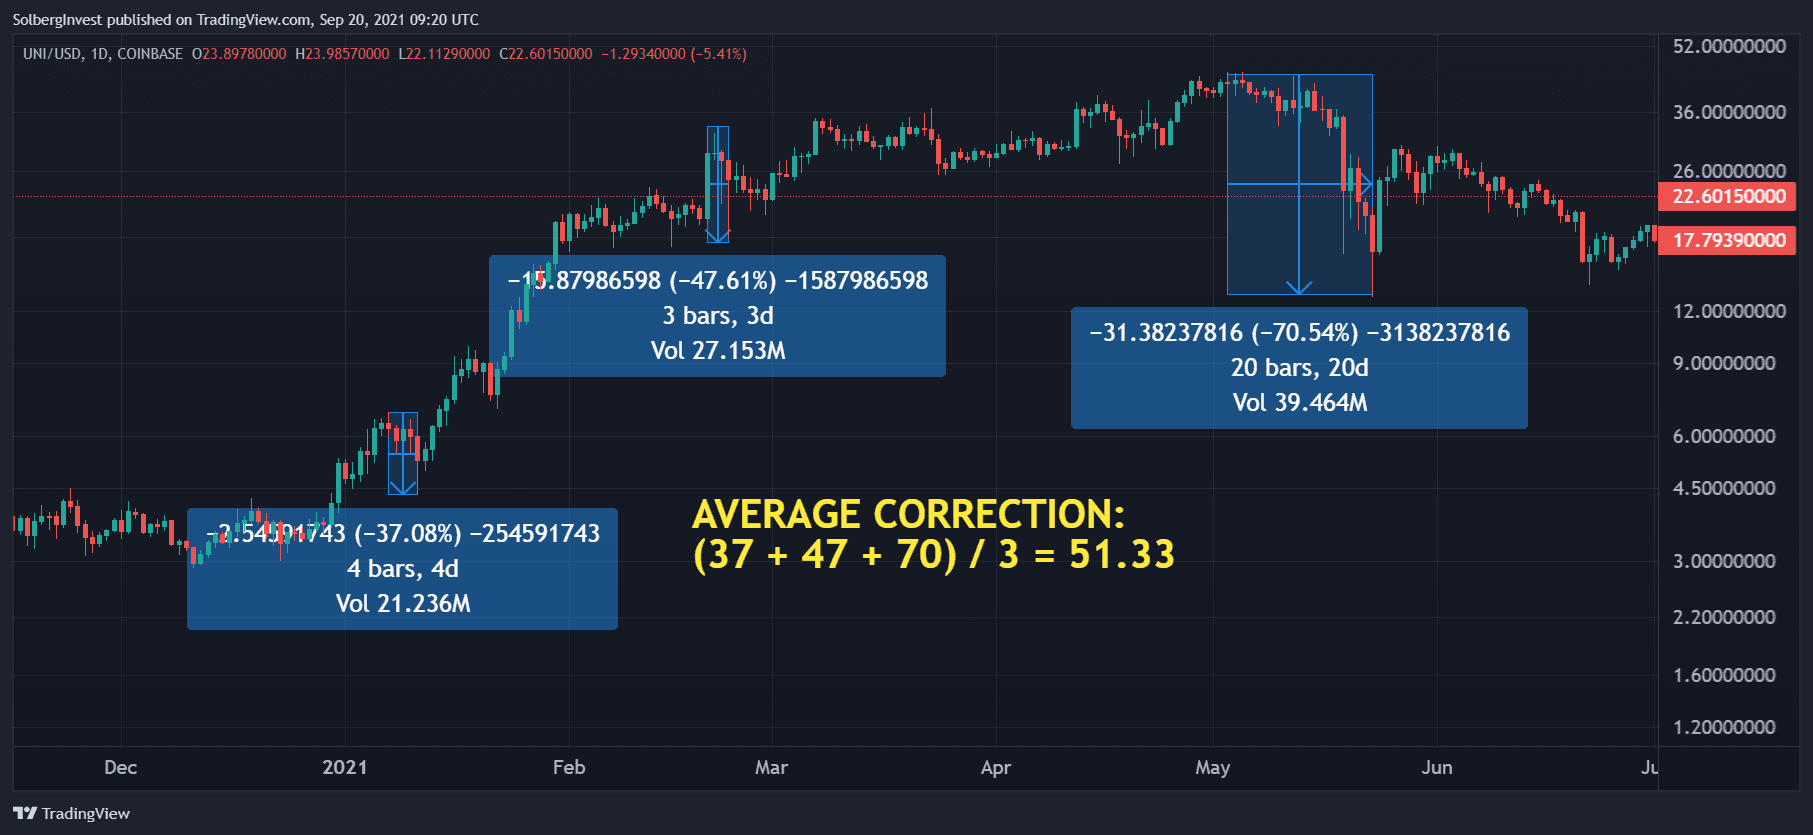Screen dimensions: 1813x835
Task: Click the −1.29340000 (−5.41%) change value
Action: coord(674,54)
